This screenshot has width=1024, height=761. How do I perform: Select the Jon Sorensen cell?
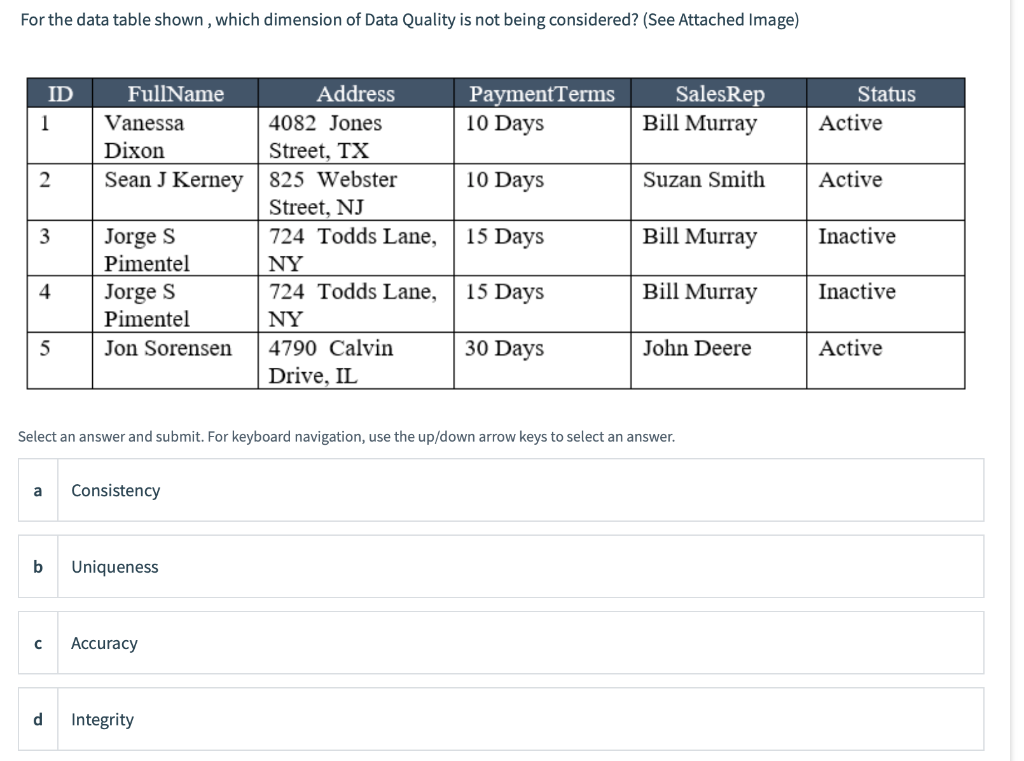click(152, 348)
